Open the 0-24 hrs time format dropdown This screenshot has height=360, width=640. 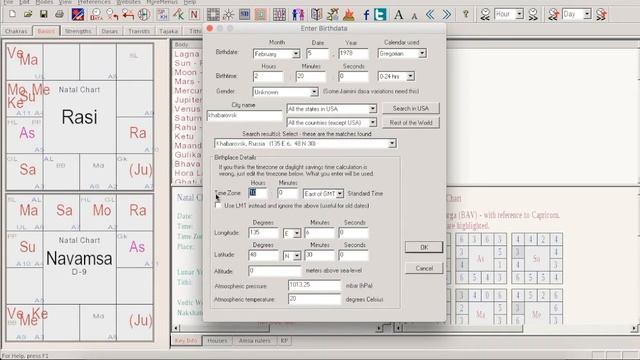pos(410,76)
